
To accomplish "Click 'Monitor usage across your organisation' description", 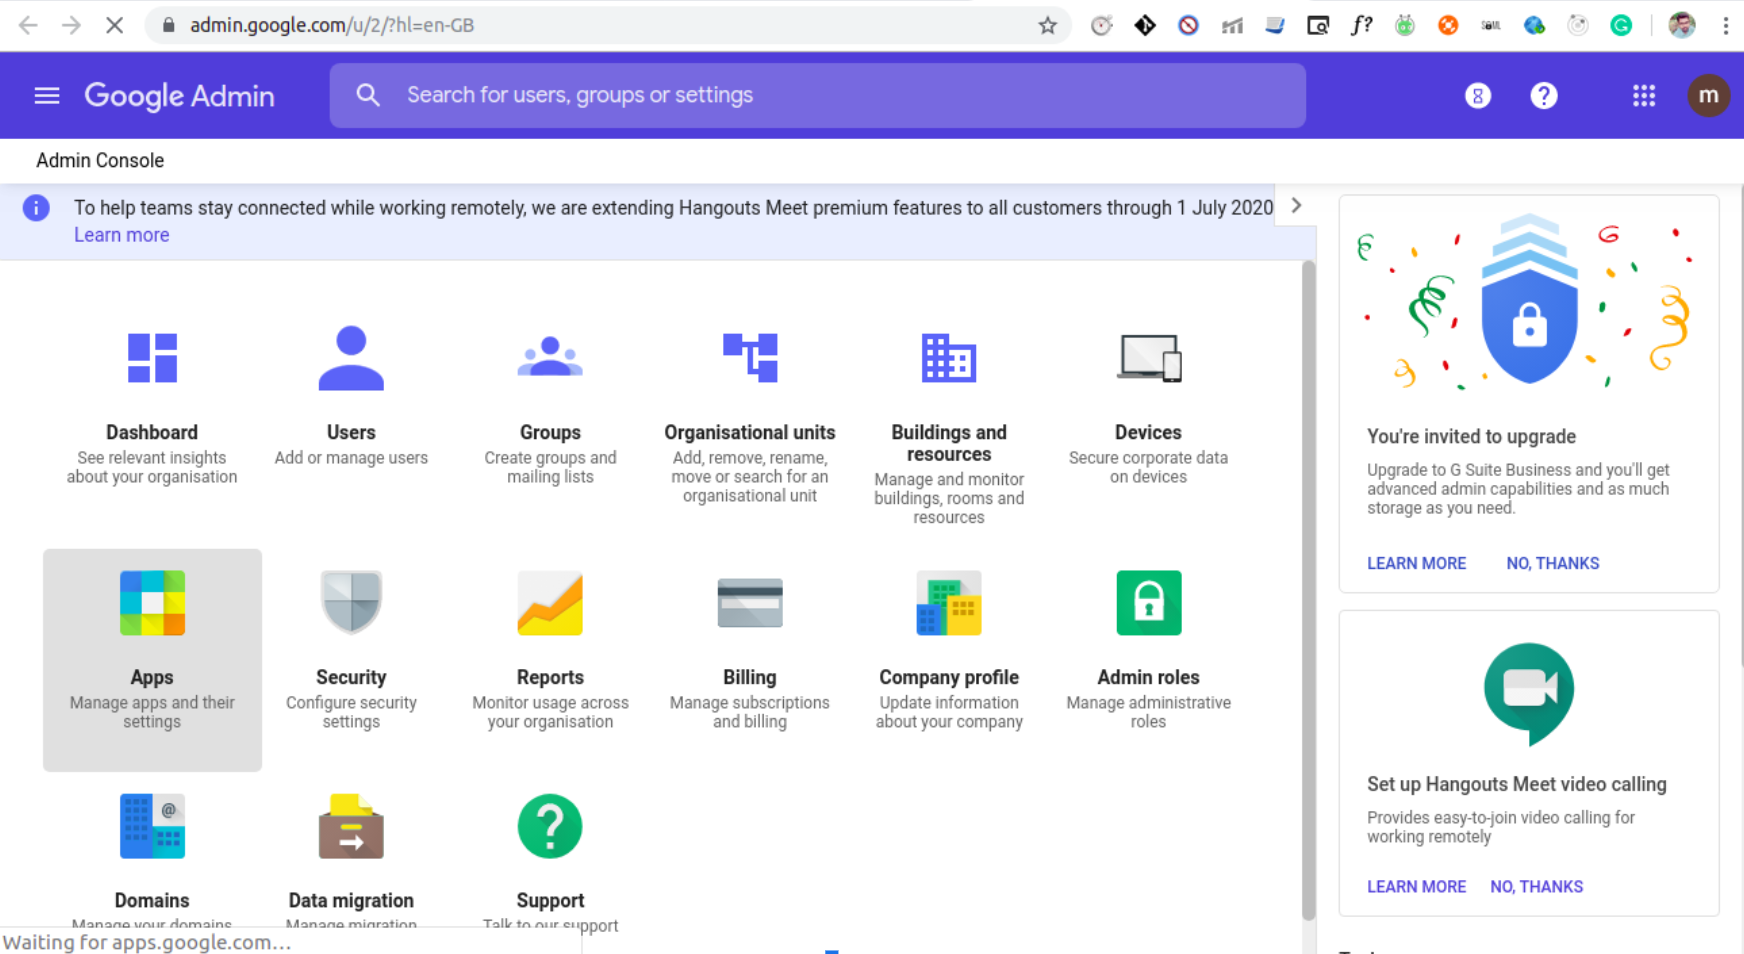I will [x=550, y=712].
